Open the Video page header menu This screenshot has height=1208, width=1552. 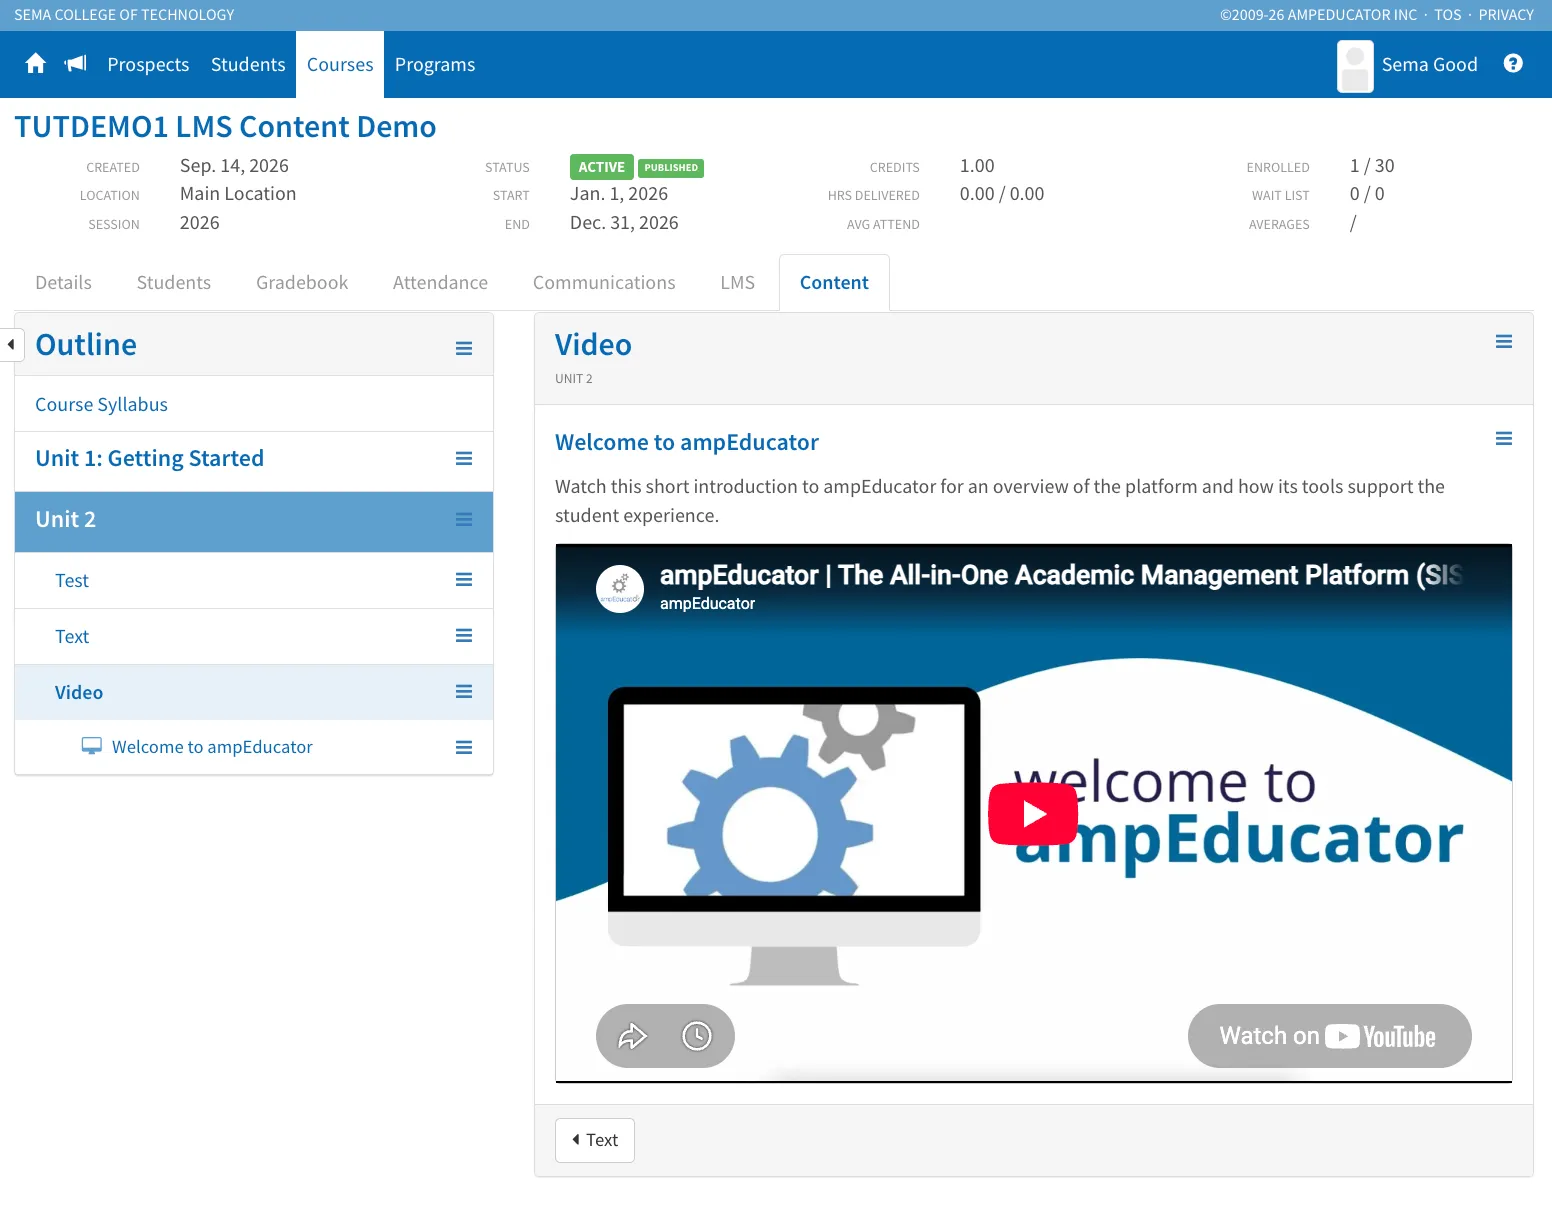click(x=1504, y=342)
